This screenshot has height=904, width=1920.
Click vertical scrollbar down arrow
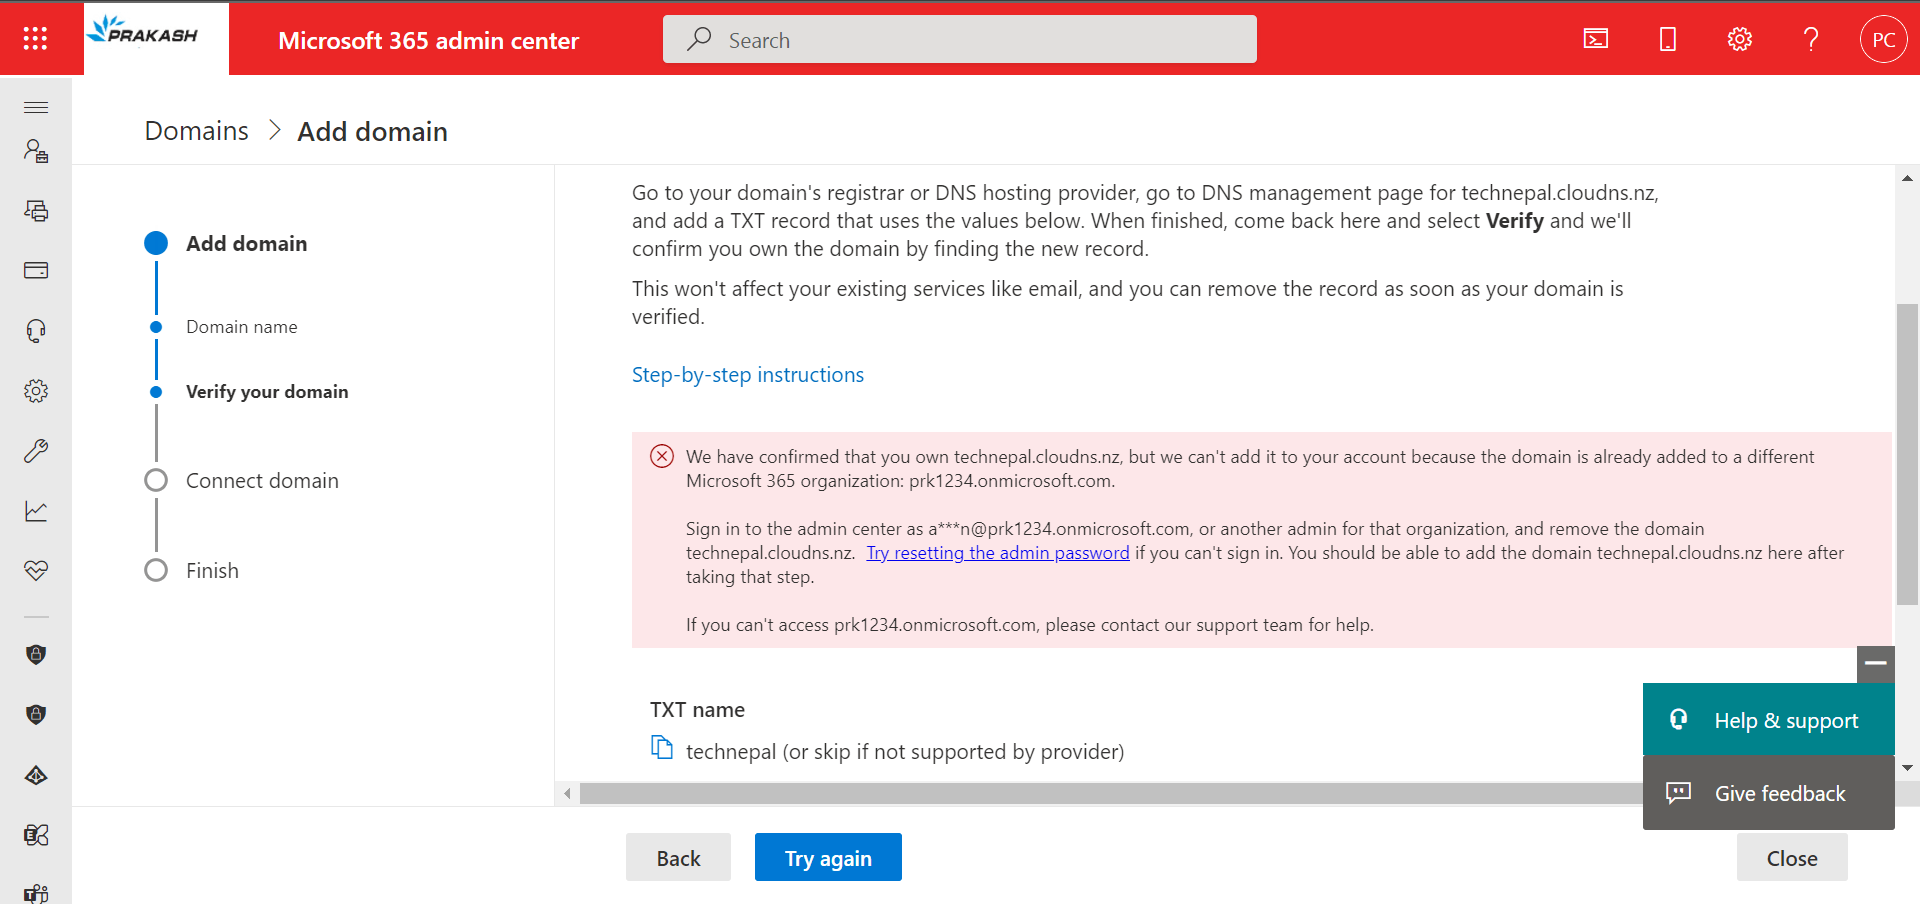[x=1908, y=768]
